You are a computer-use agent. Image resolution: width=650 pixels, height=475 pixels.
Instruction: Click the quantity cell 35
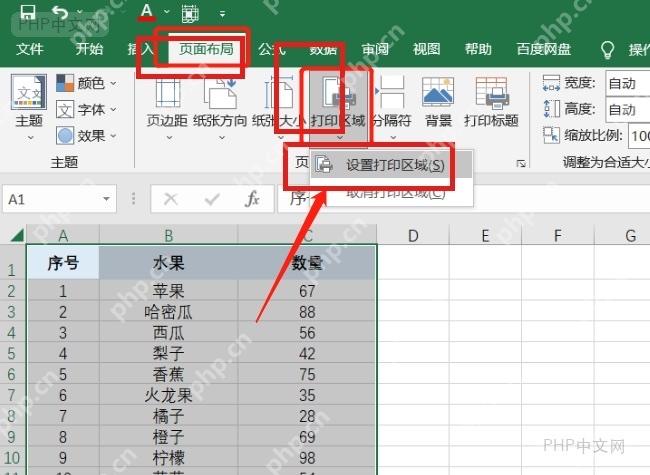pos(307,395)
